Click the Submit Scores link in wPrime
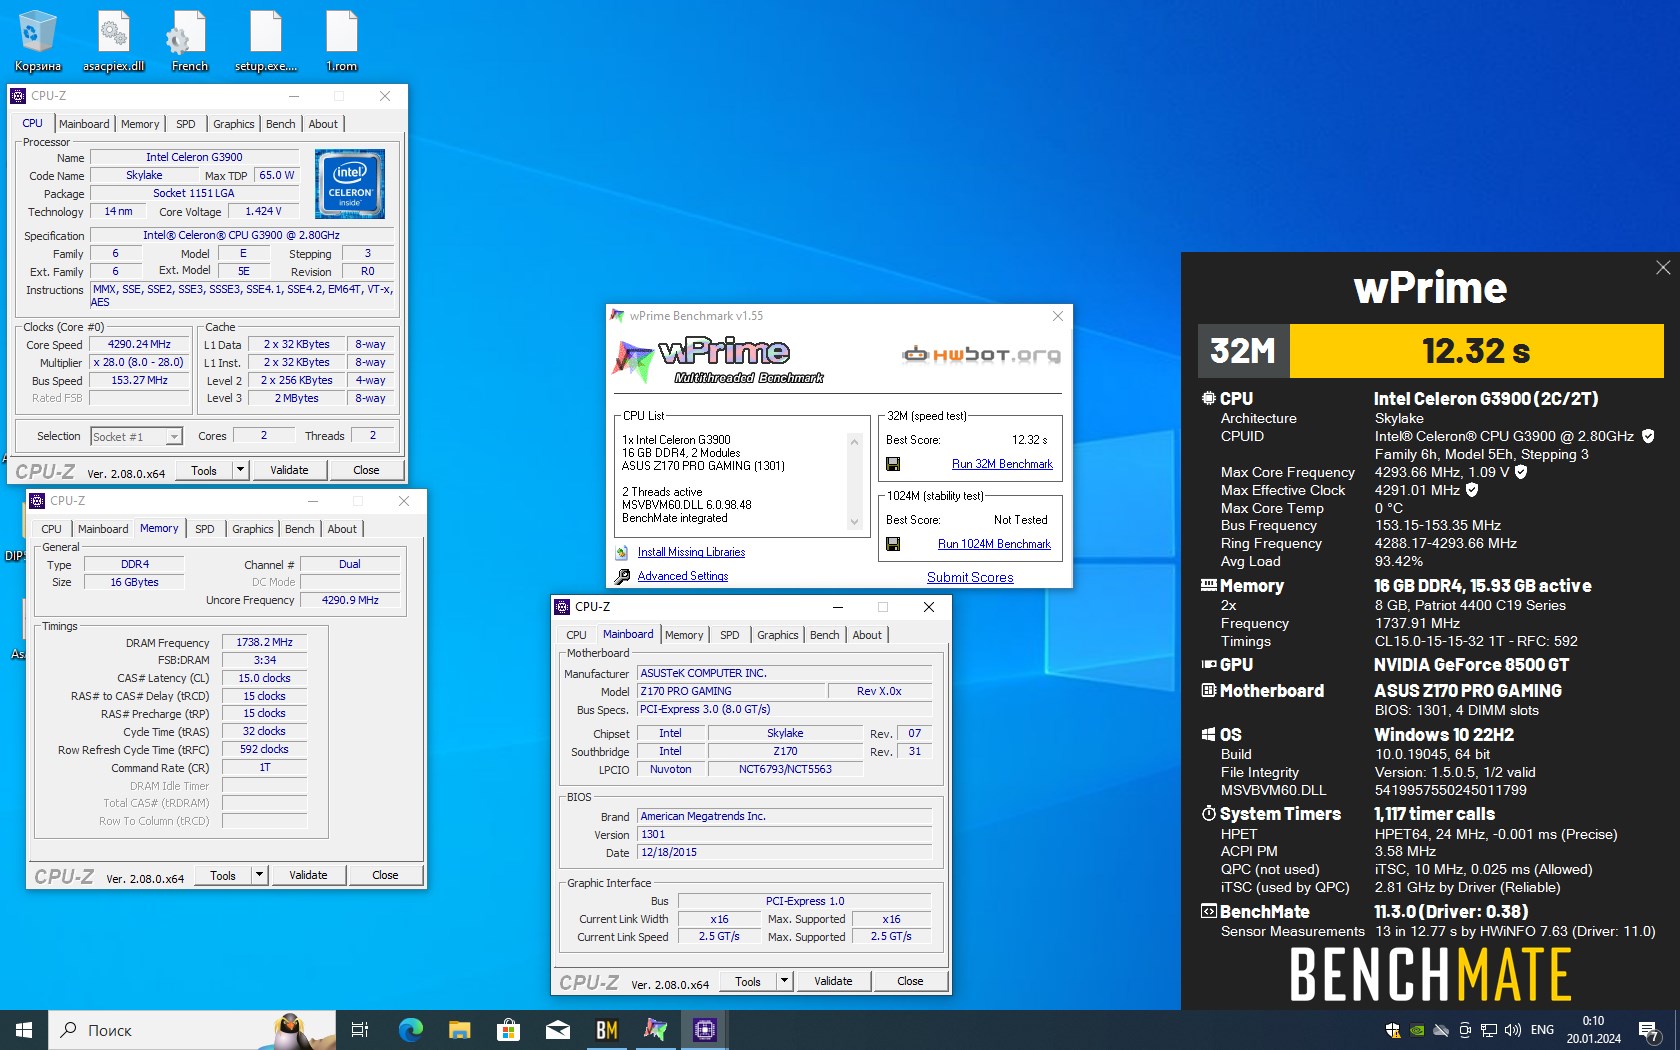 970,577
